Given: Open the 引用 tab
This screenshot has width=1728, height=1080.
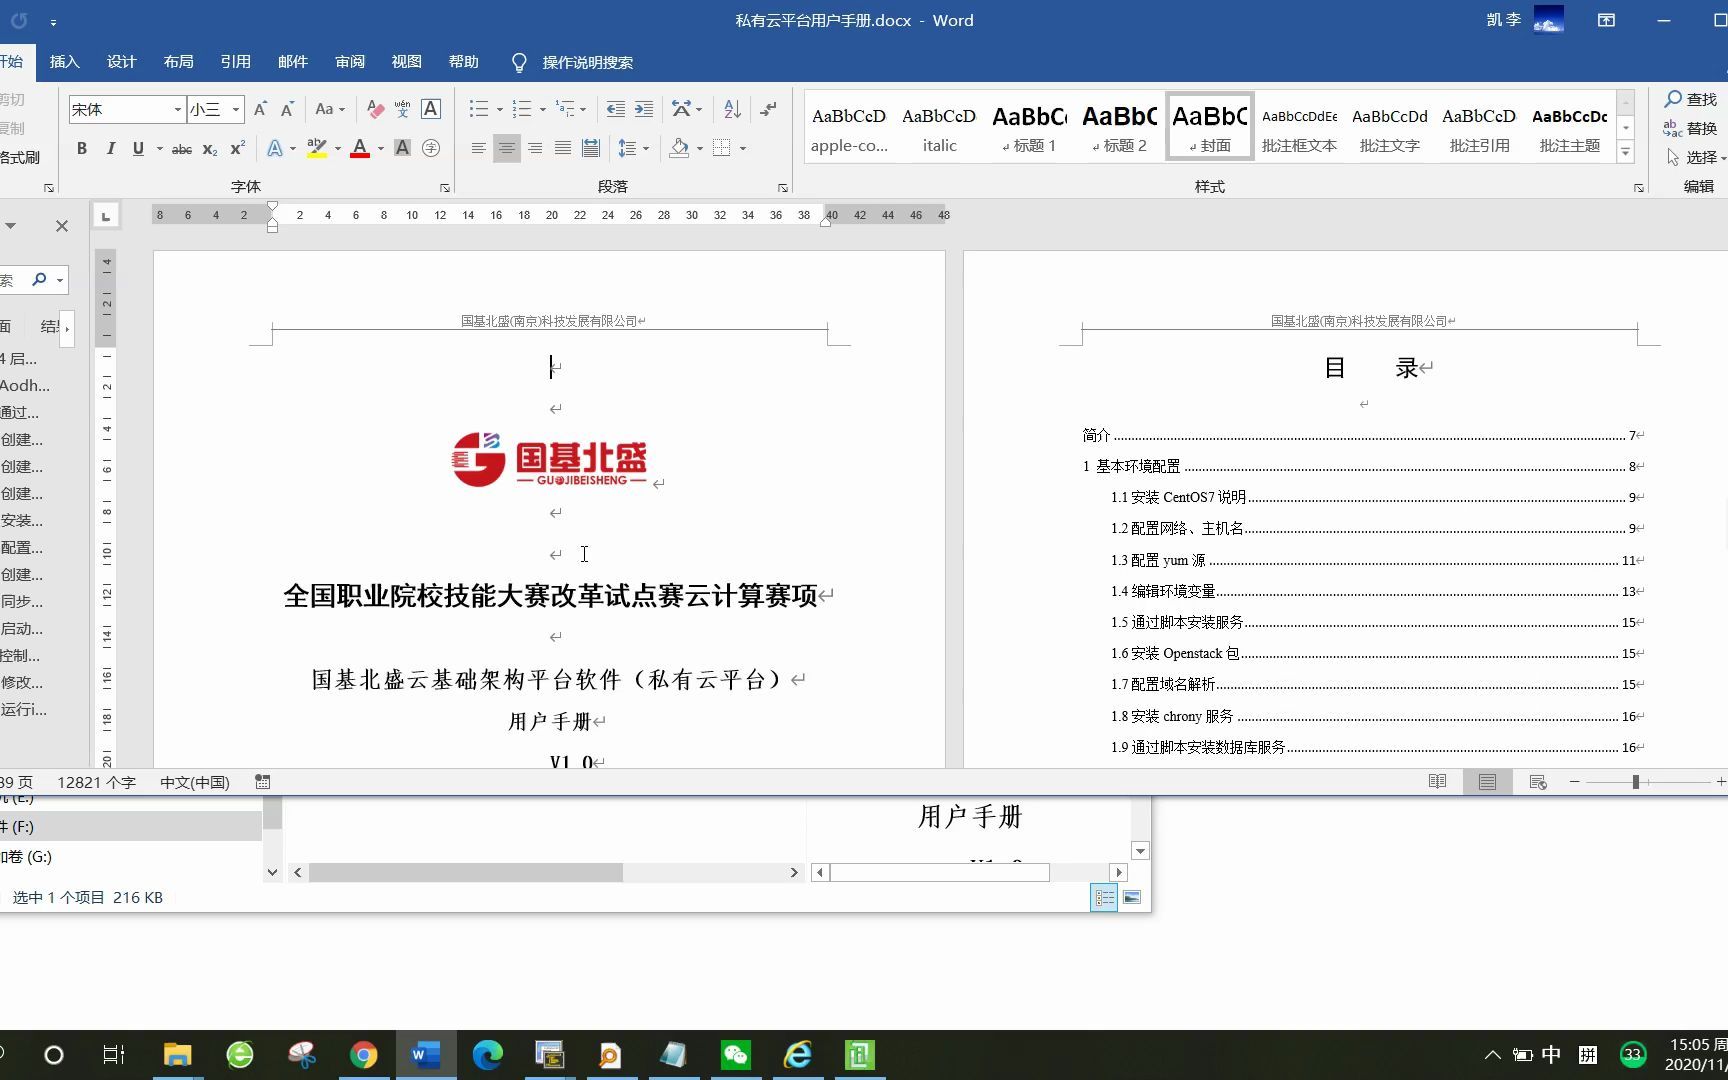Looking at the screenshot, I should coord(235,62).
